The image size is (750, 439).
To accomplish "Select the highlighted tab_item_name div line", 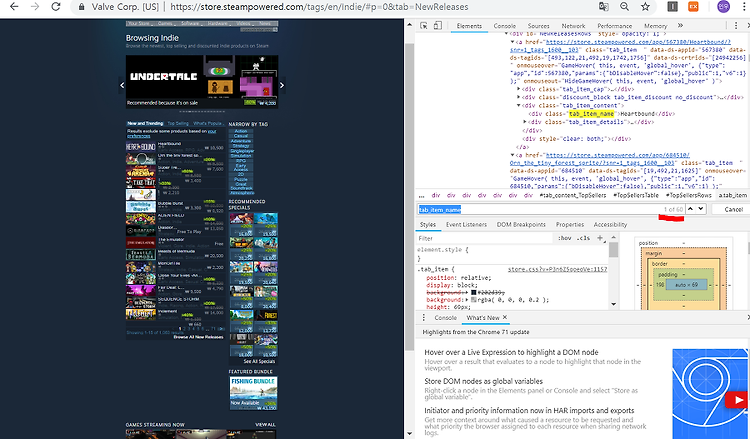I will pos(602,114).
